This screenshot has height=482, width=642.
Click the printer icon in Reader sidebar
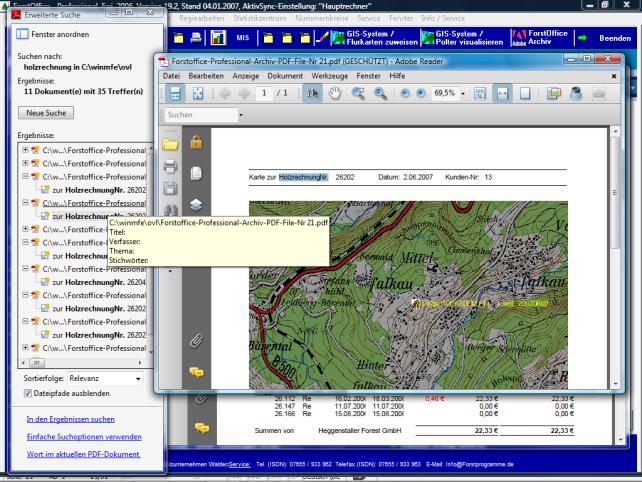pos(170,167)
